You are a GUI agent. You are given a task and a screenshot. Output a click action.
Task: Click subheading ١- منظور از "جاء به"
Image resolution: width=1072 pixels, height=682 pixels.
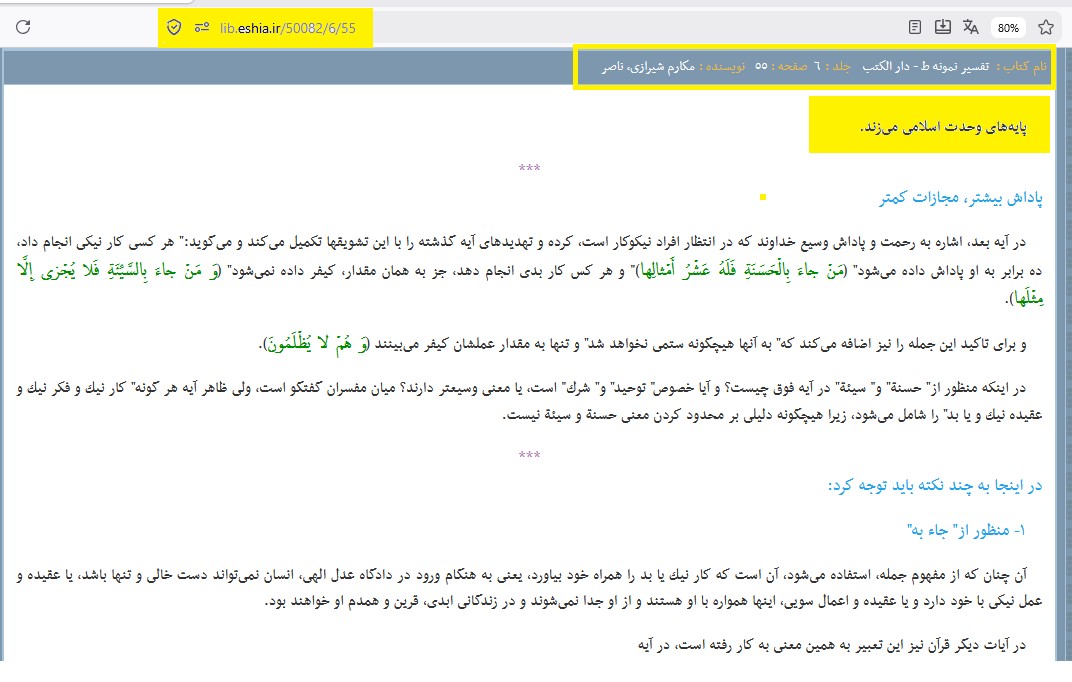click(966, 530)
